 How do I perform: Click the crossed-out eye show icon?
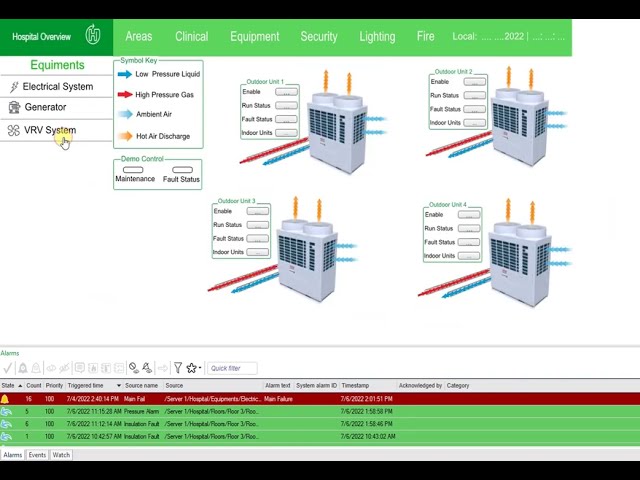[x=64, y=368]
